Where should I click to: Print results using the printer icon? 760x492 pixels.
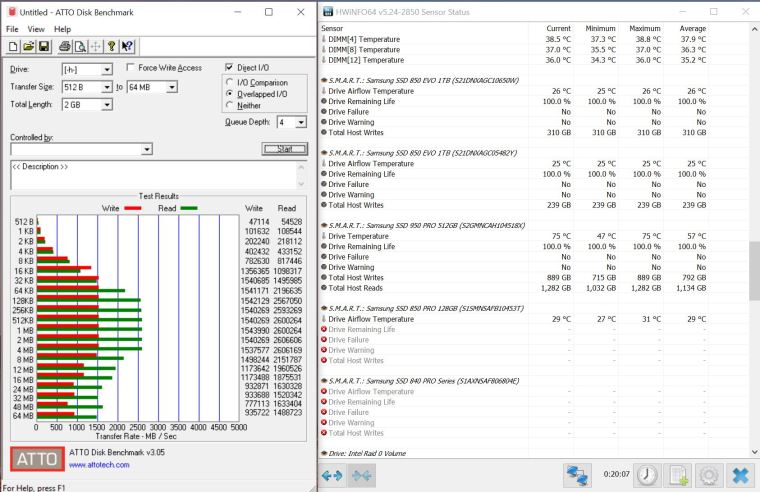pos(64,47)
